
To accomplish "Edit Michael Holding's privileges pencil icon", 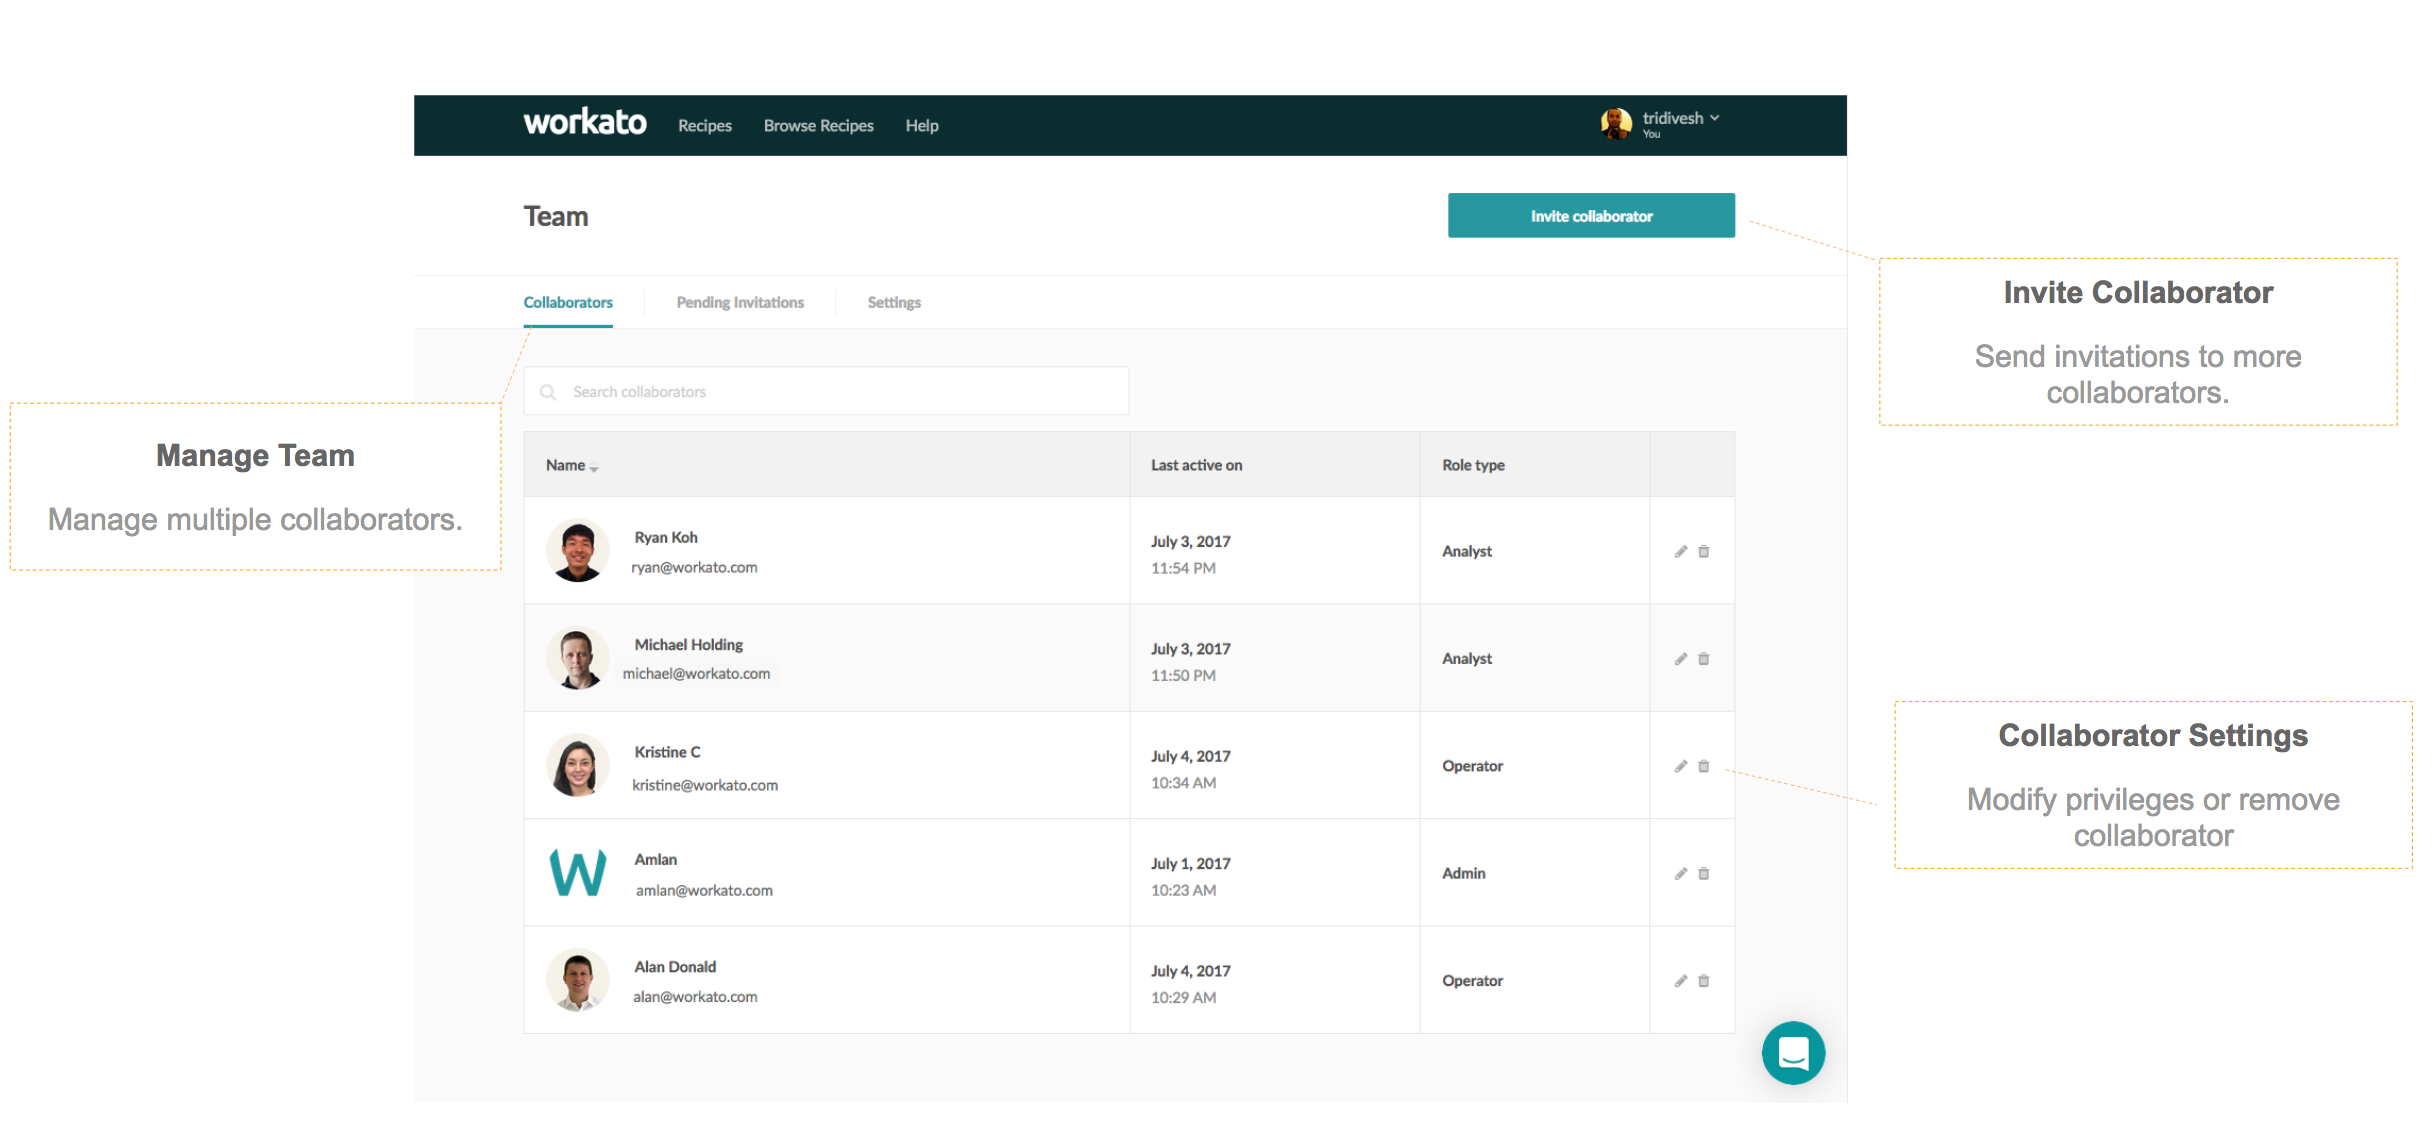I will [x=1681, y=659].
